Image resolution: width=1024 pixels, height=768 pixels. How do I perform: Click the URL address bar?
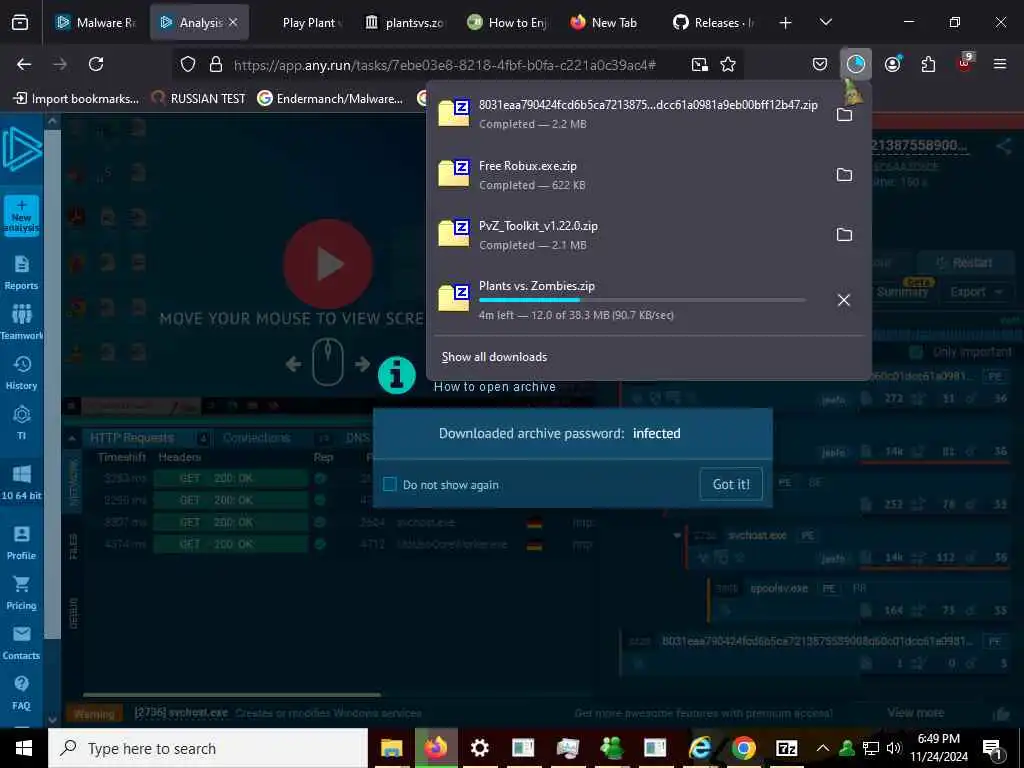click(x=444, y=65)
